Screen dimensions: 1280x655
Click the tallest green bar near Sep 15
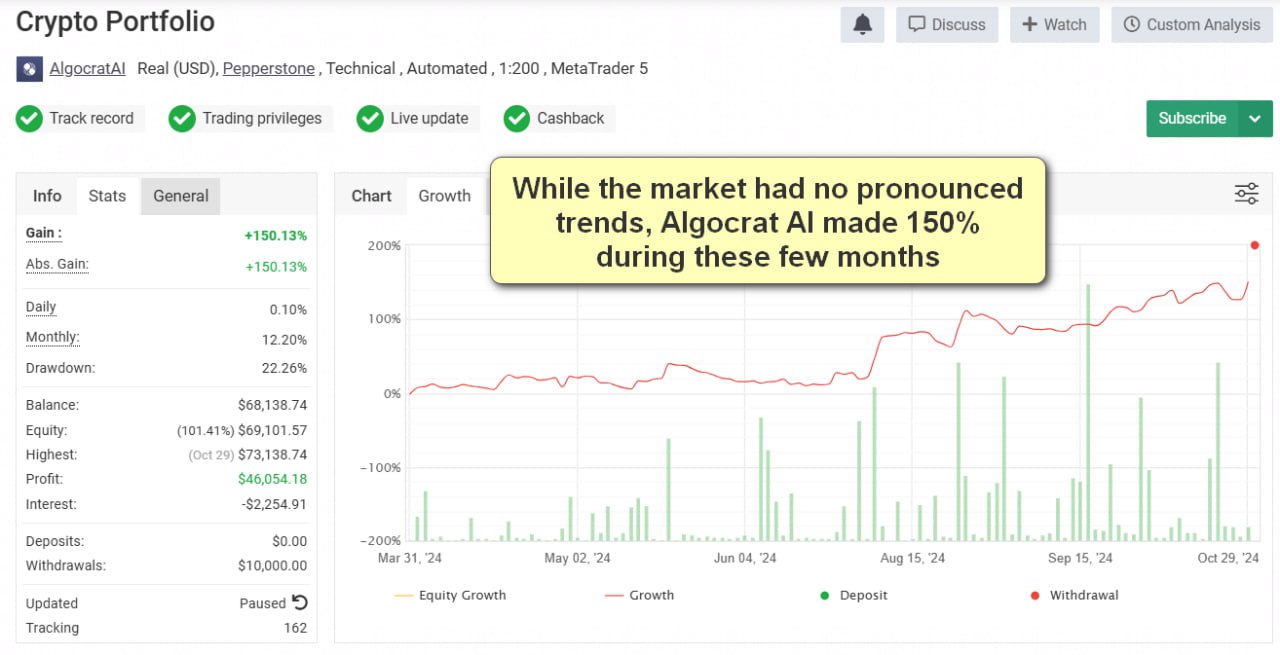[x=1088, y=410]
